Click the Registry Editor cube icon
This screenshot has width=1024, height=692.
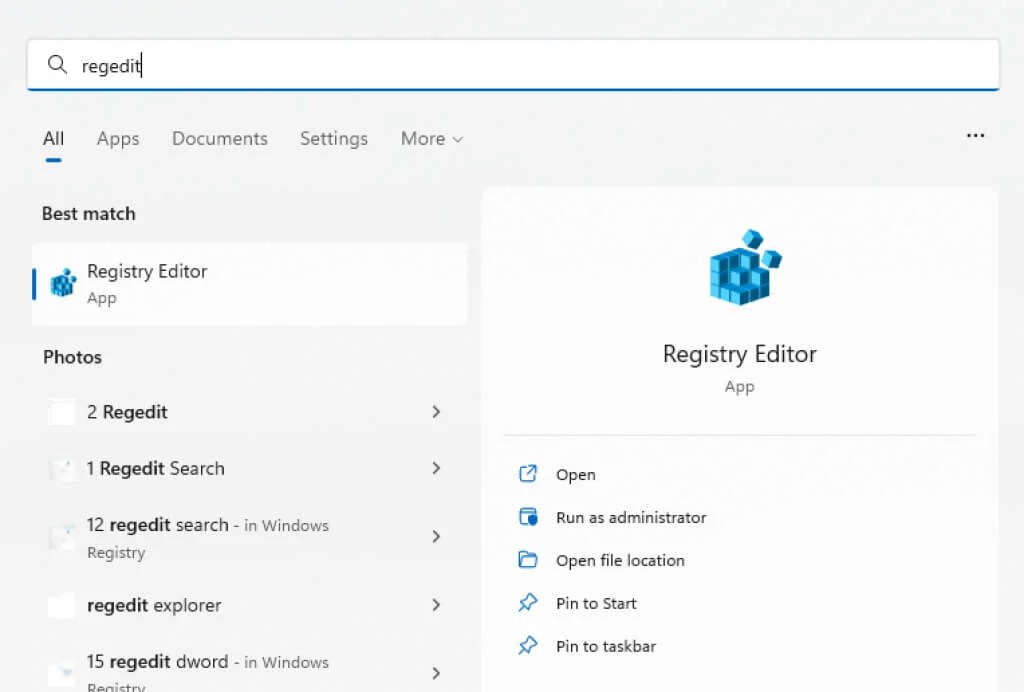[x=740, y=268]
